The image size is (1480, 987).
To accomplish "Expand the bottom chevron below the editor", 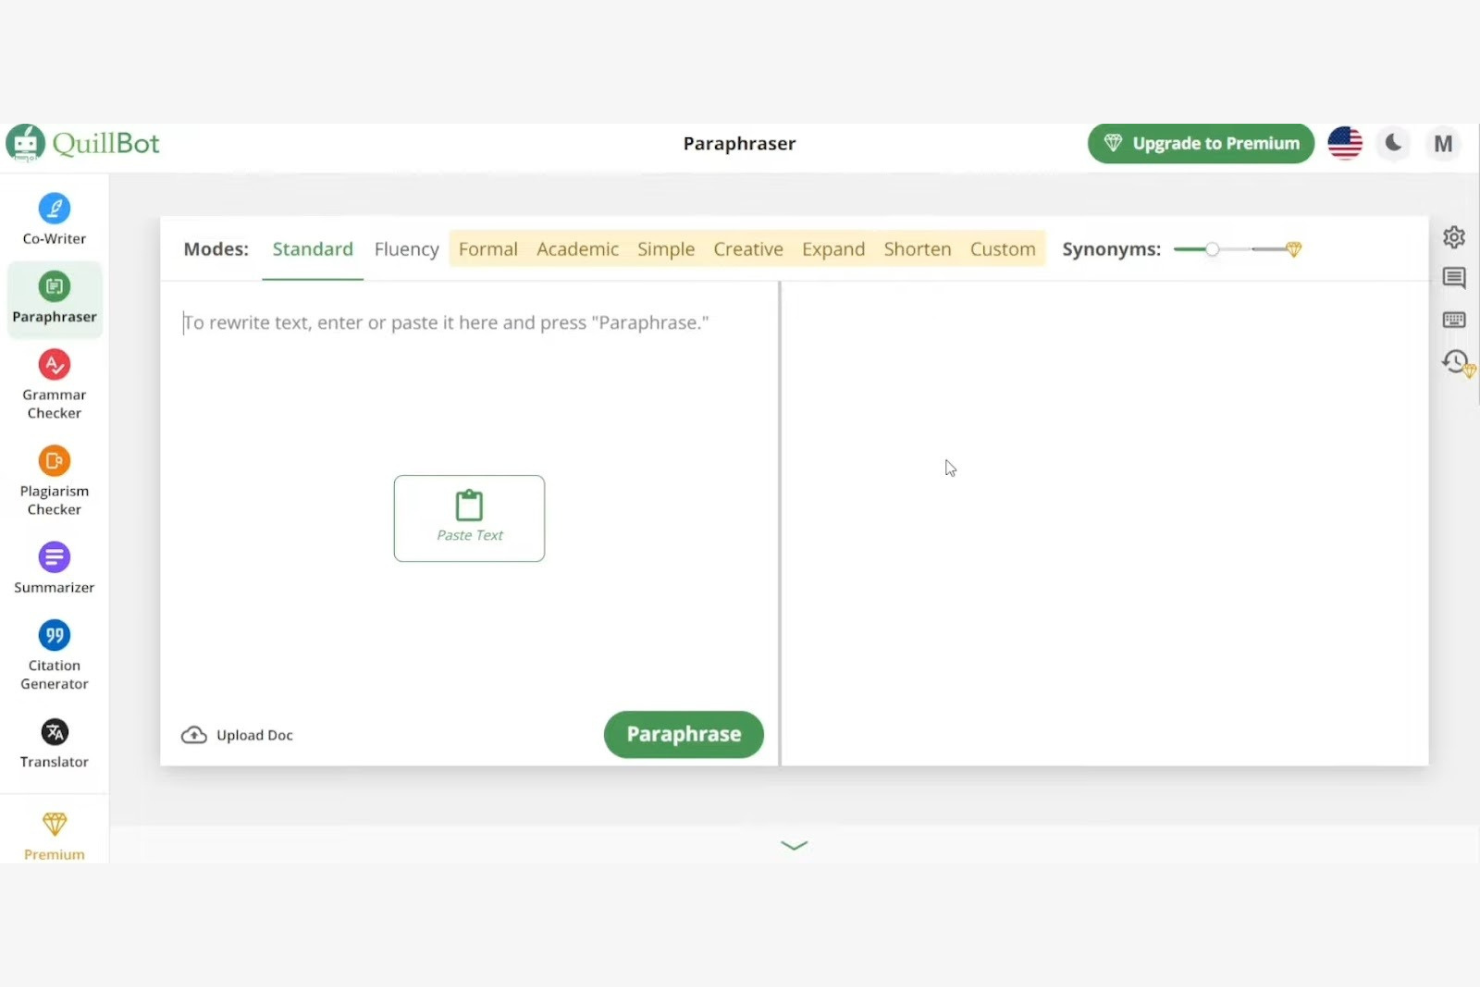I will pos(794,845).
